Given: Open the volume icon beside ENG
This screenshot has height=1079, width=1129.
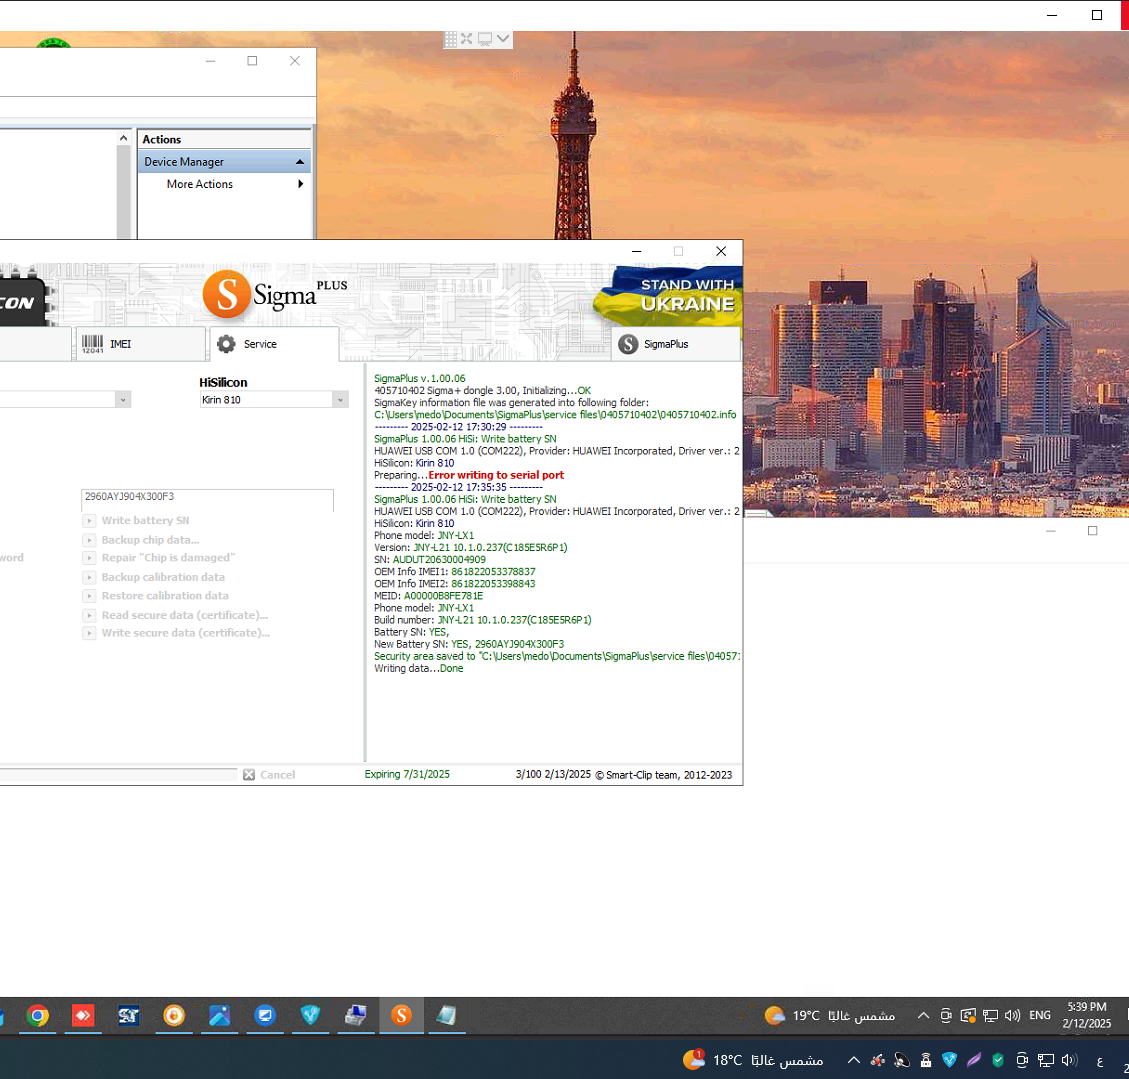Looking at the screenshot, I should pyautogui.click(x=1012, y=1016).
